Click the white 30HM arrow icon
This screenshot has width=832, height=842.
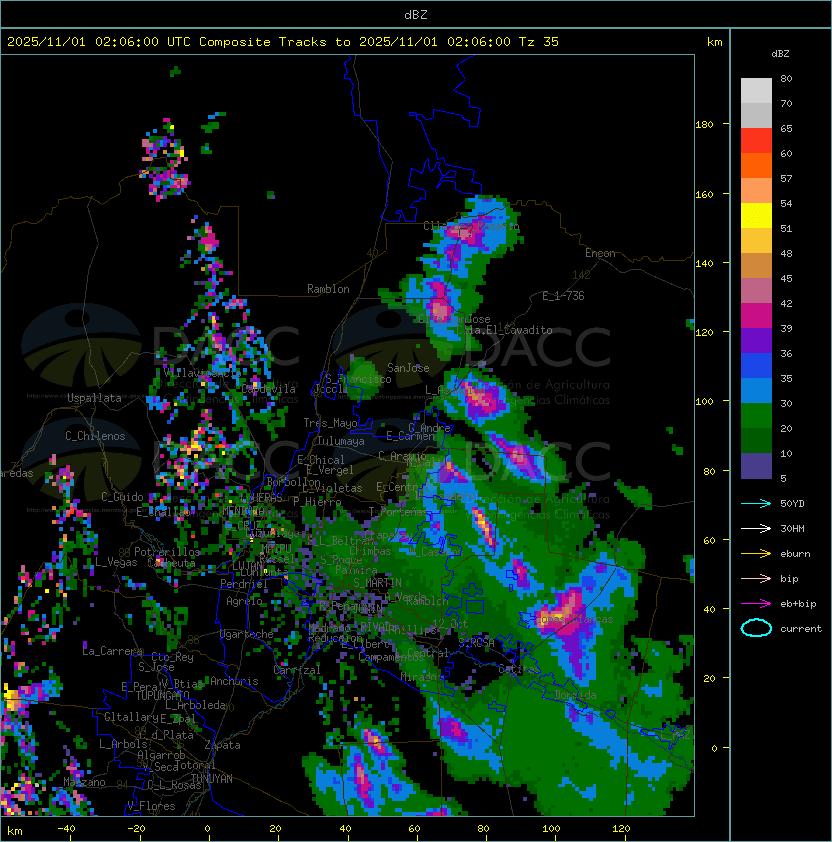tap(756, 528)
